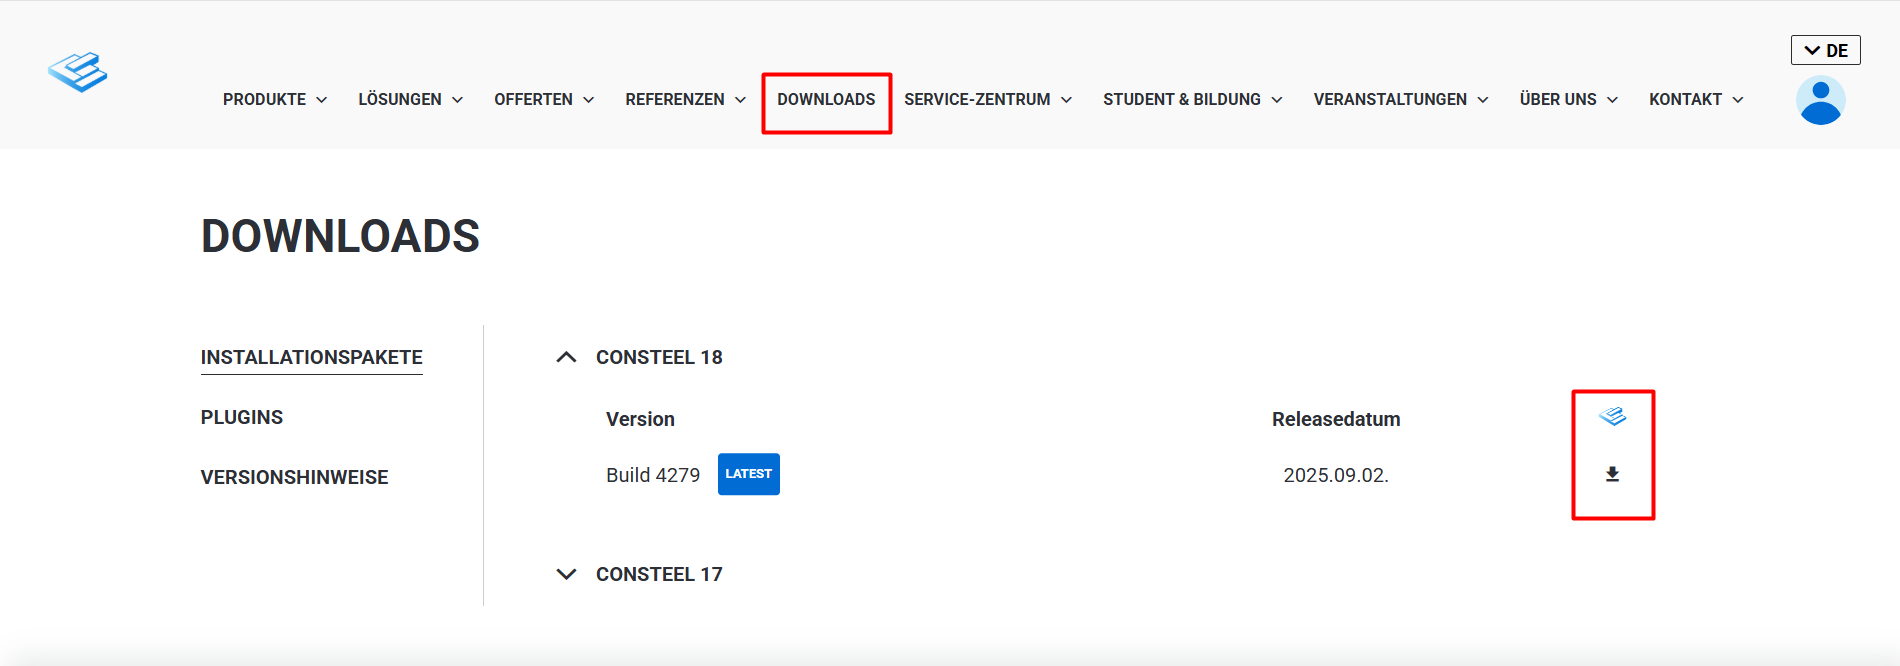Expand the VERANSTALTUNGEN chevron arrow
The height and width of the screenshot is (666, 1900).
[1483, 100]
